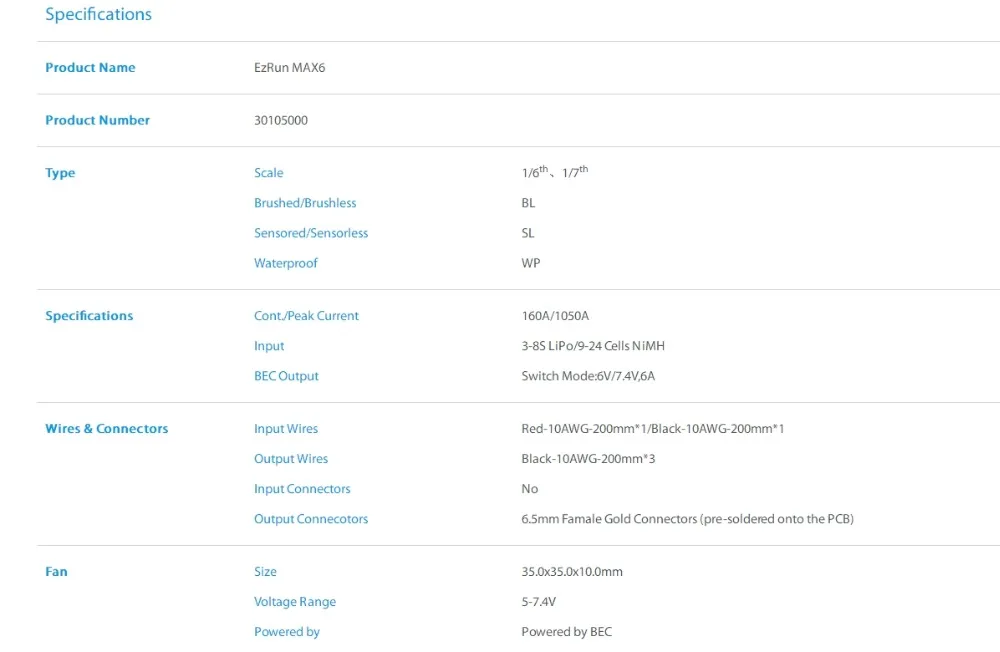Click the SL value
Image resolution: width=1000 pixels, height=652 pixels.
(527, 233)
